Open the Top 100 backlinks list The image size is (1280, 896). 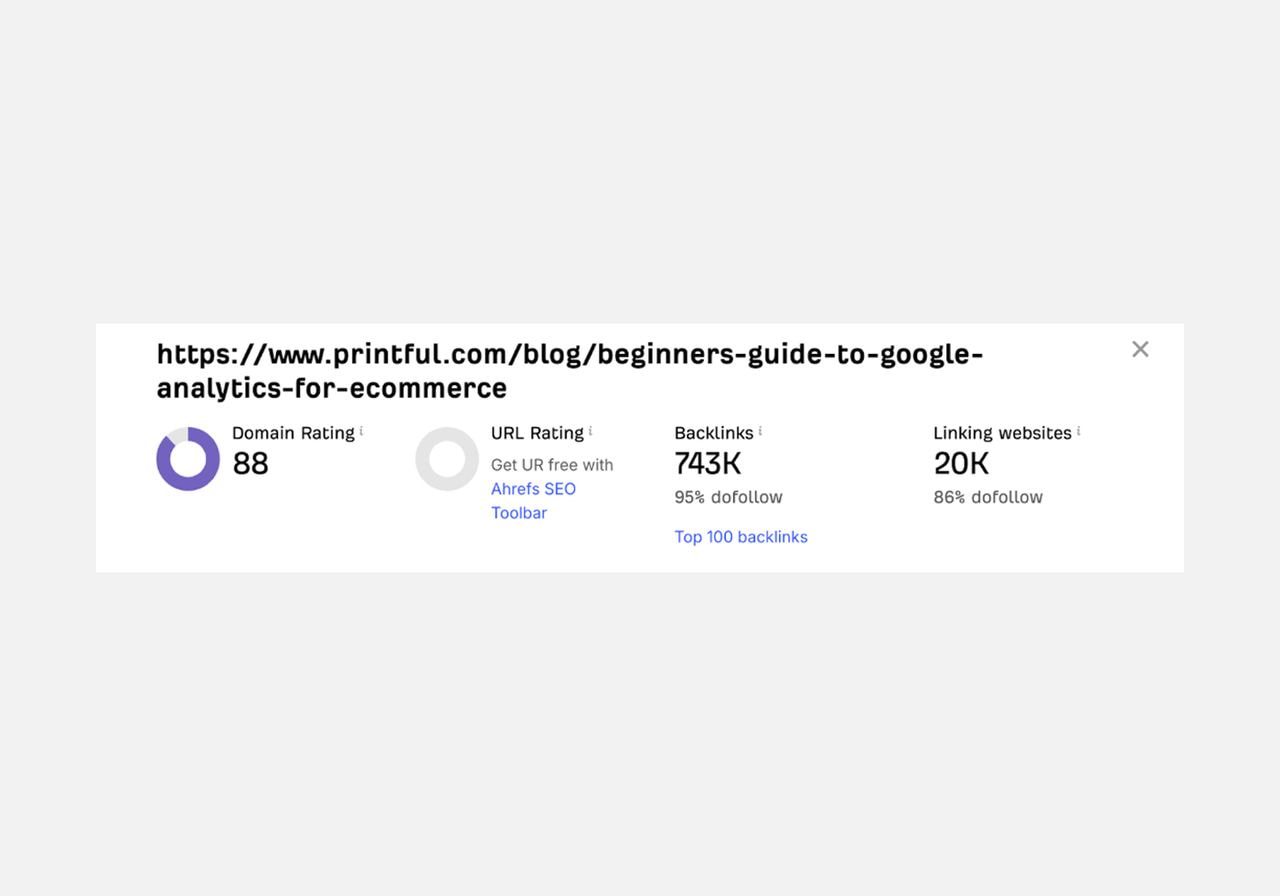[x=741, y=537]
